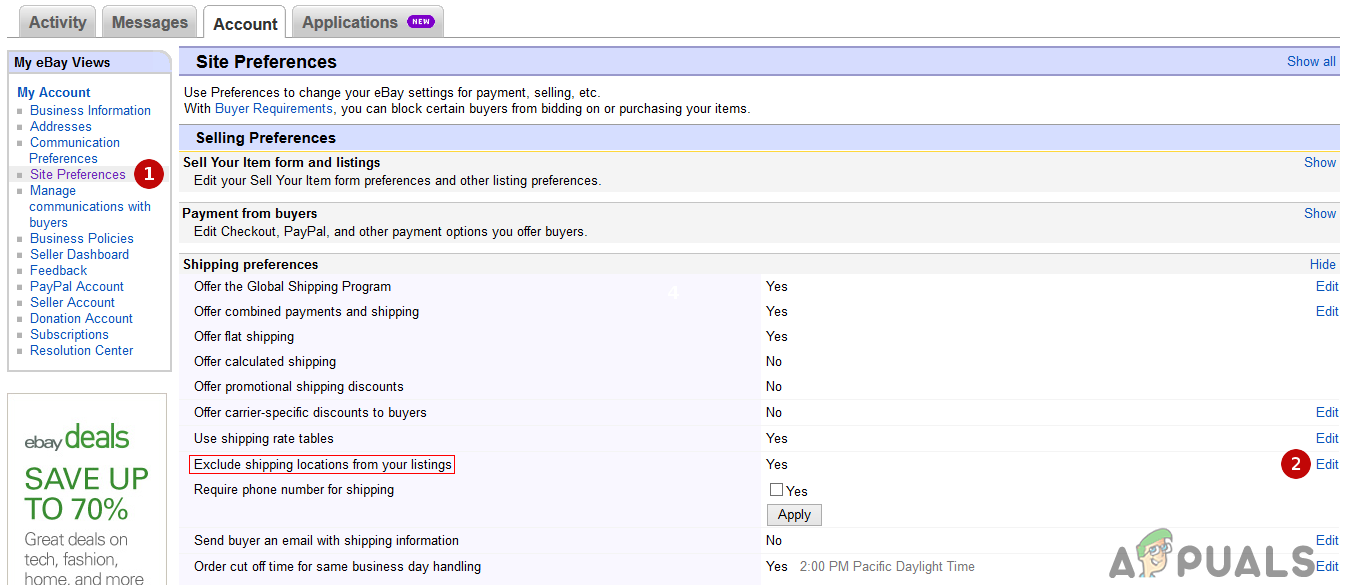Show Sell Your Item form preferences
1348x585 pixels.
click(1319, 162)
